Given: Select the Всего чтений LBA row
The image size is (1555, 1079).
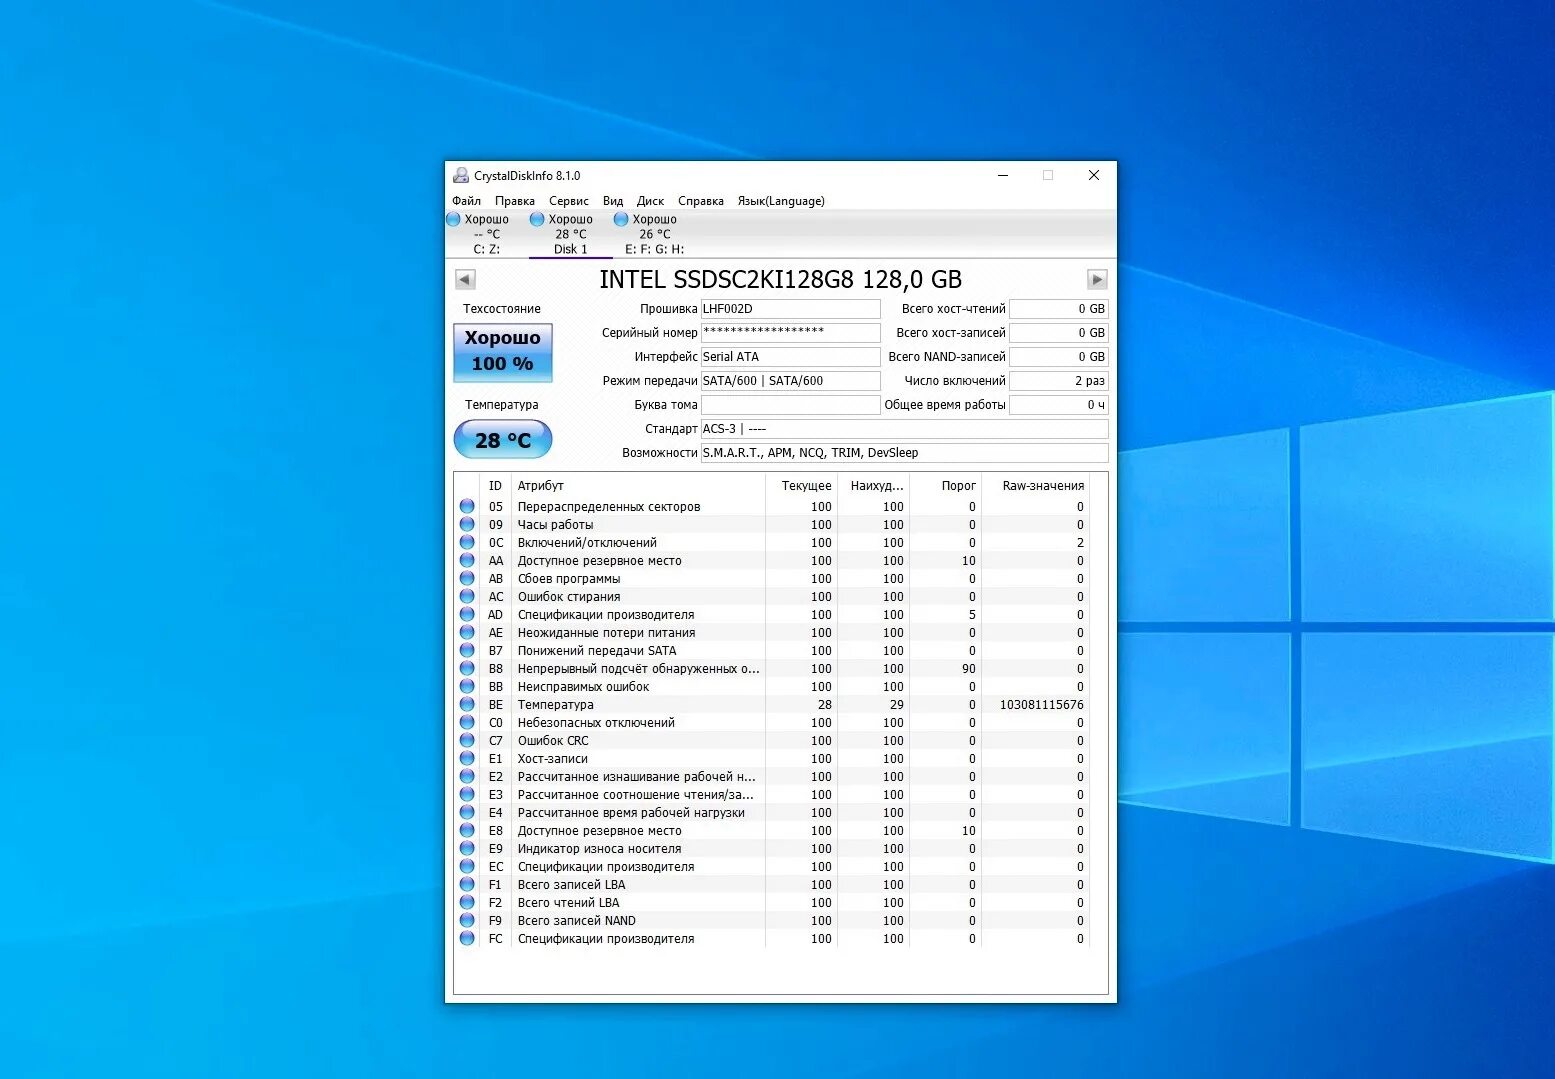Looking at the screenshot, I should click(772, 903).
